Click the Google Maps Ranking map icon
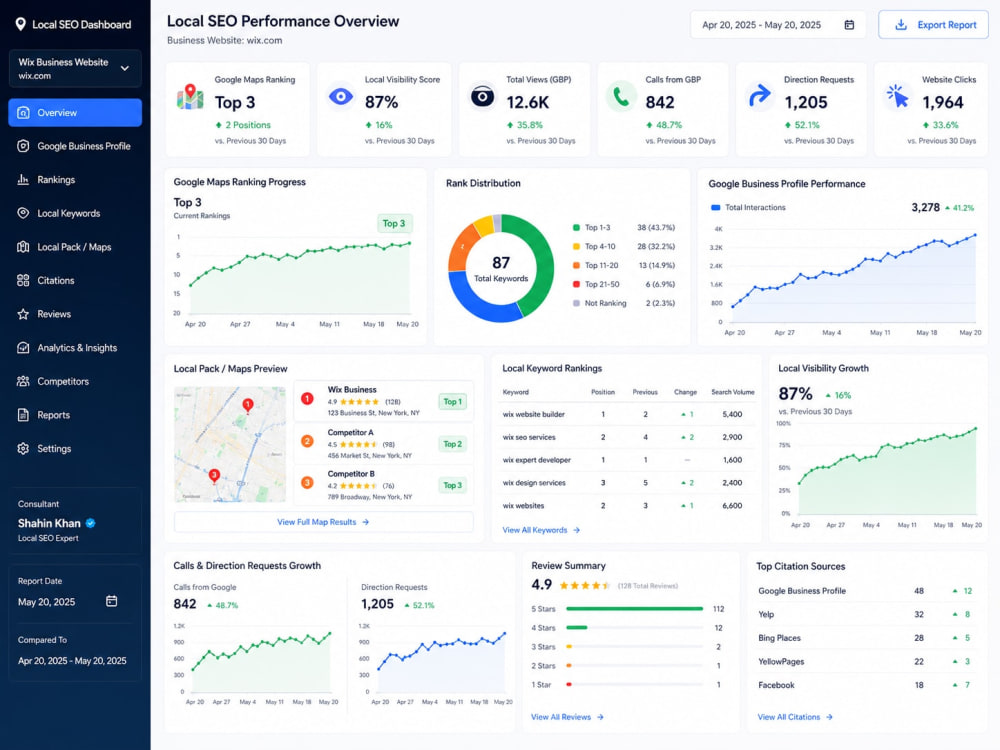The height and width of the screenshot is (750, 1000). click(x=190, y=98)
